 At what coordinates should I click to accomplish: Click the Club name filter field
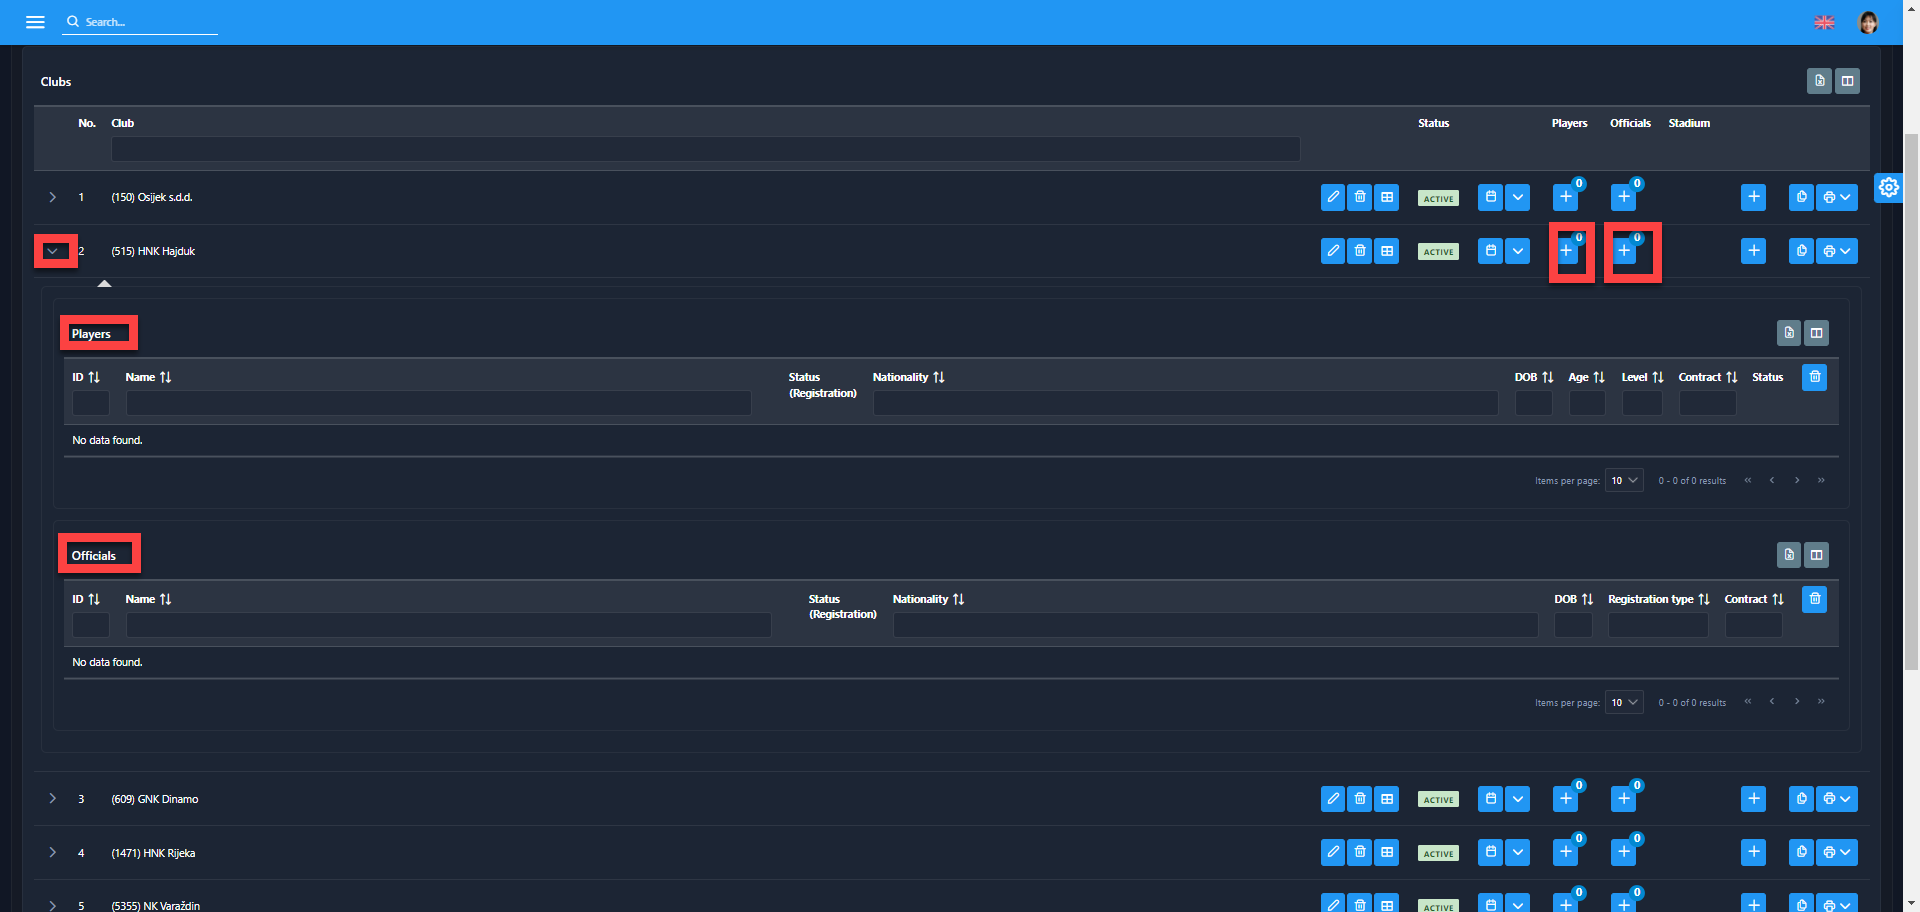pyautogui.click(x=705, y=150)
